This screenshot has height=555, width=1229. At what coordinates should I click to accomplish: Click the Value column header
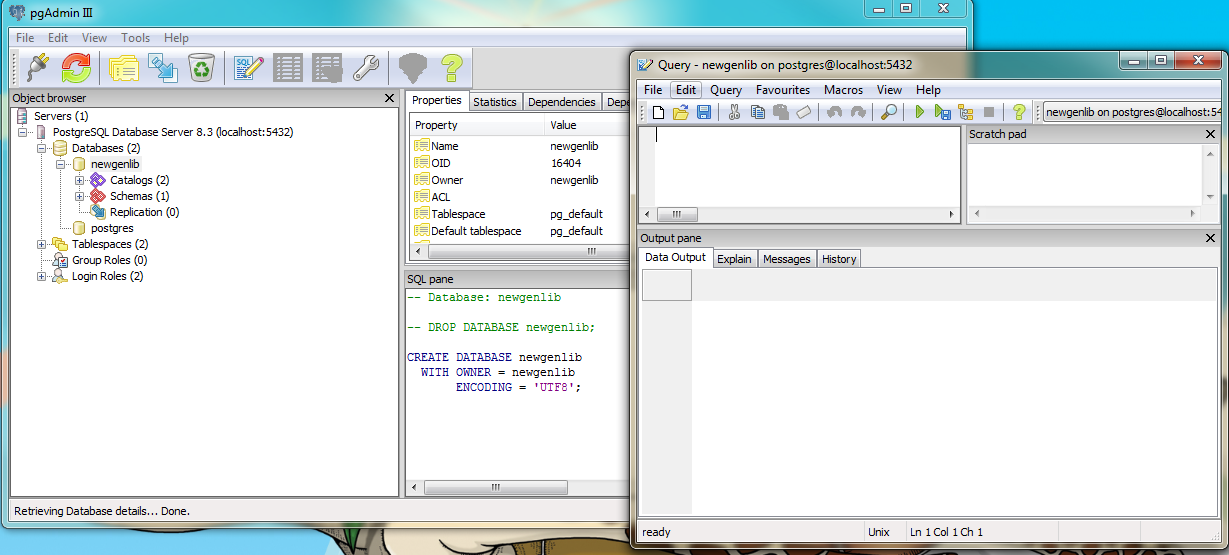point(587,125)
